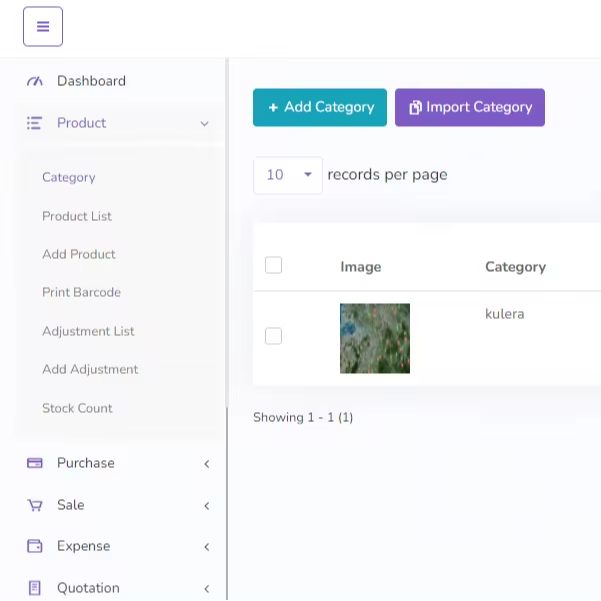Click the Product list icon in sidebar
This screenshot has height=601, width=601.
pyautogui.click(x=35, y=123)
